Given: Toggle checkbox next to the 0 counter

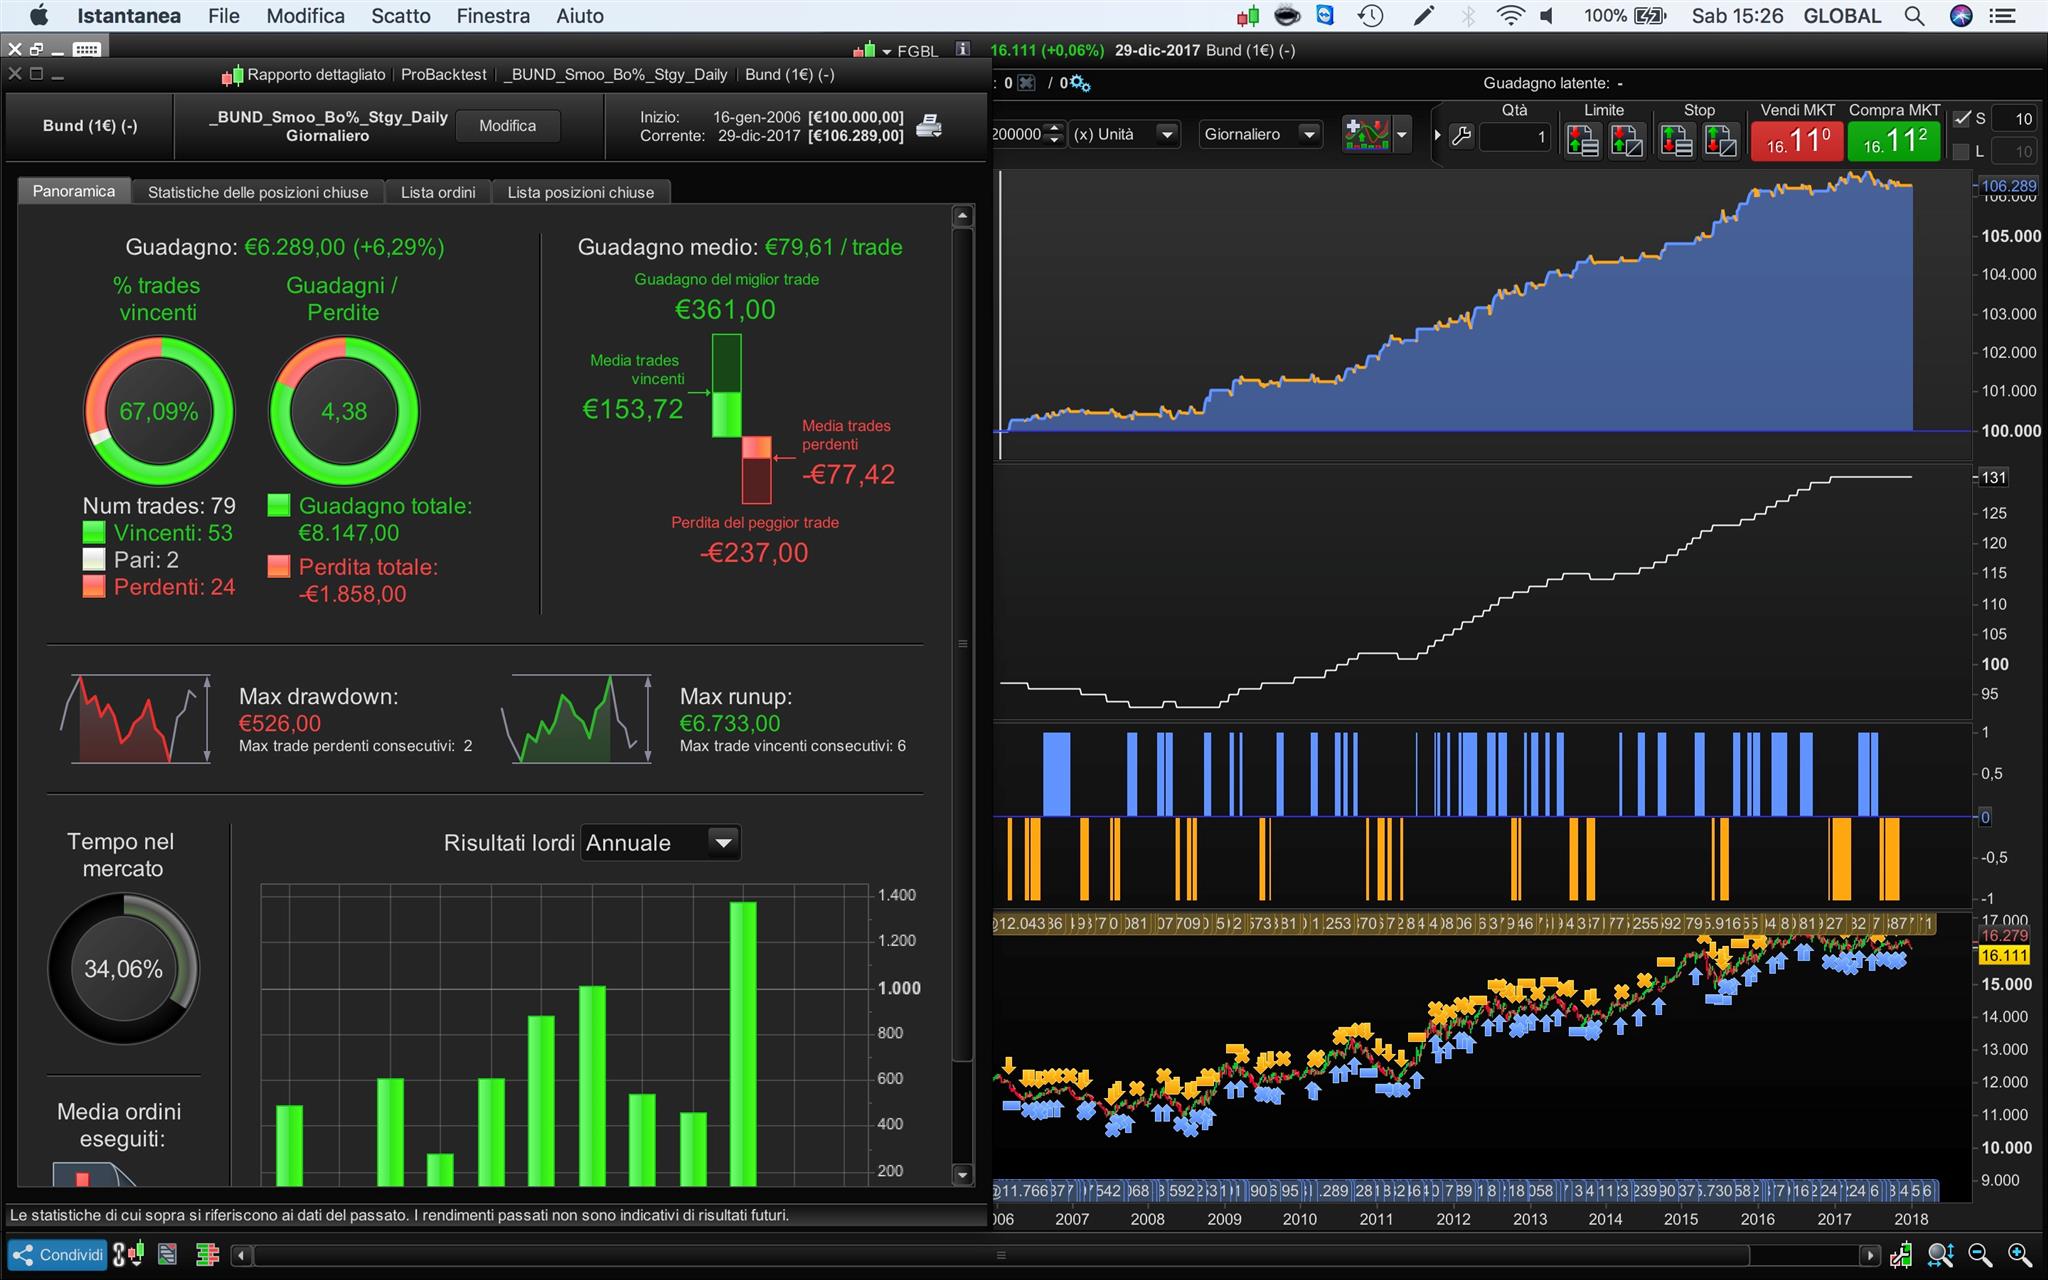Looking at the screenshot, I should coord(1027,83).
